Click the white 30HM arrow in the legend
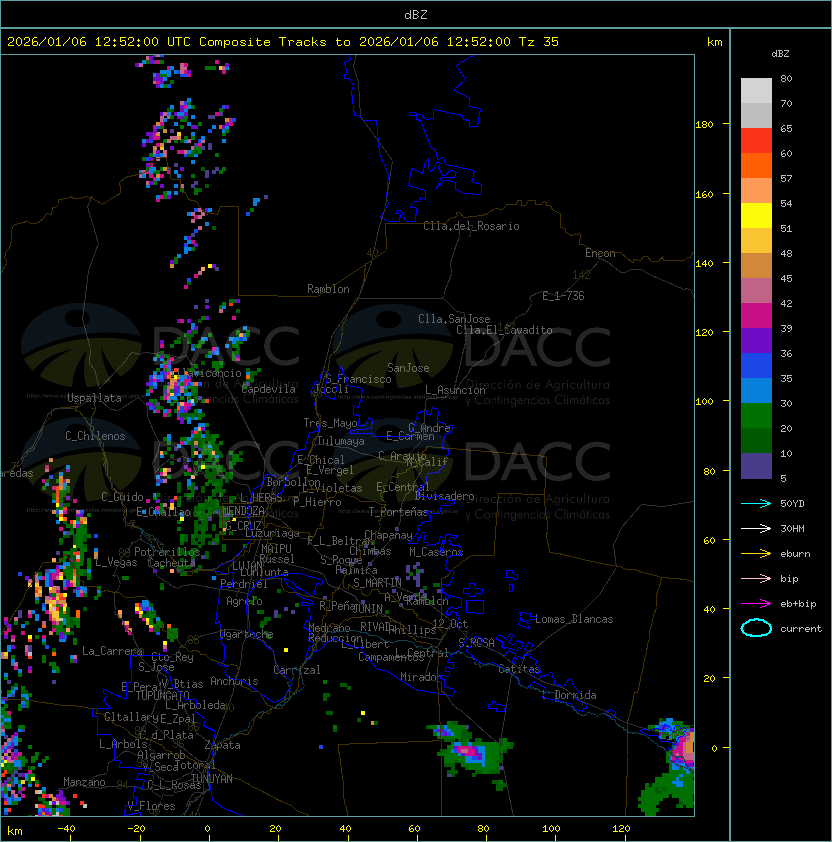 point(756,529)
